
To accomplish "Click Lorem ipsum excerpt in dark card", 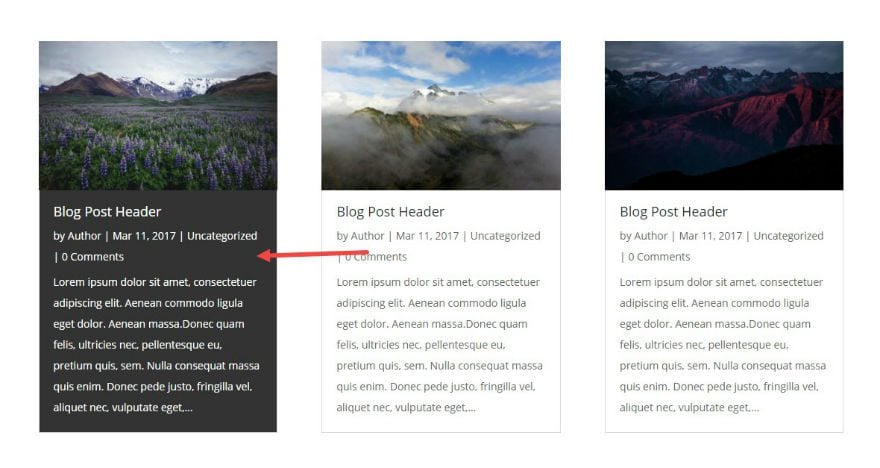I will tap(157, 345).
